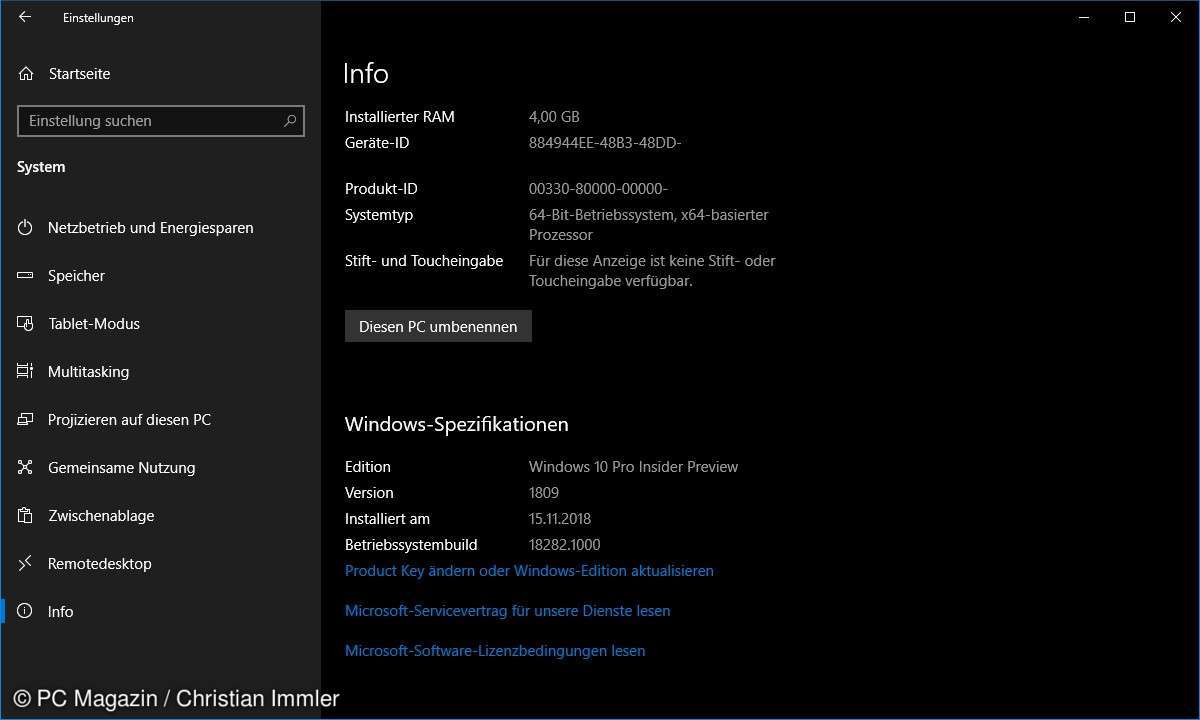Open 'Product Key ändern oder Windows-Edition aktualisieren' link
The image size is (1200, 720).
point(529,571)
